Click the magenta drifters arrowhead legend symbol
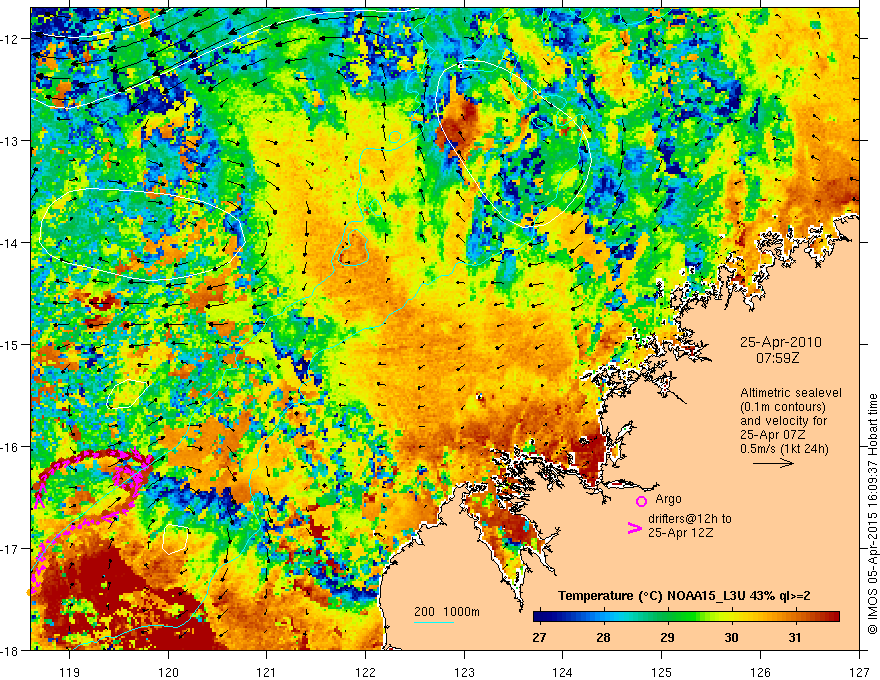 click(635, 528)
